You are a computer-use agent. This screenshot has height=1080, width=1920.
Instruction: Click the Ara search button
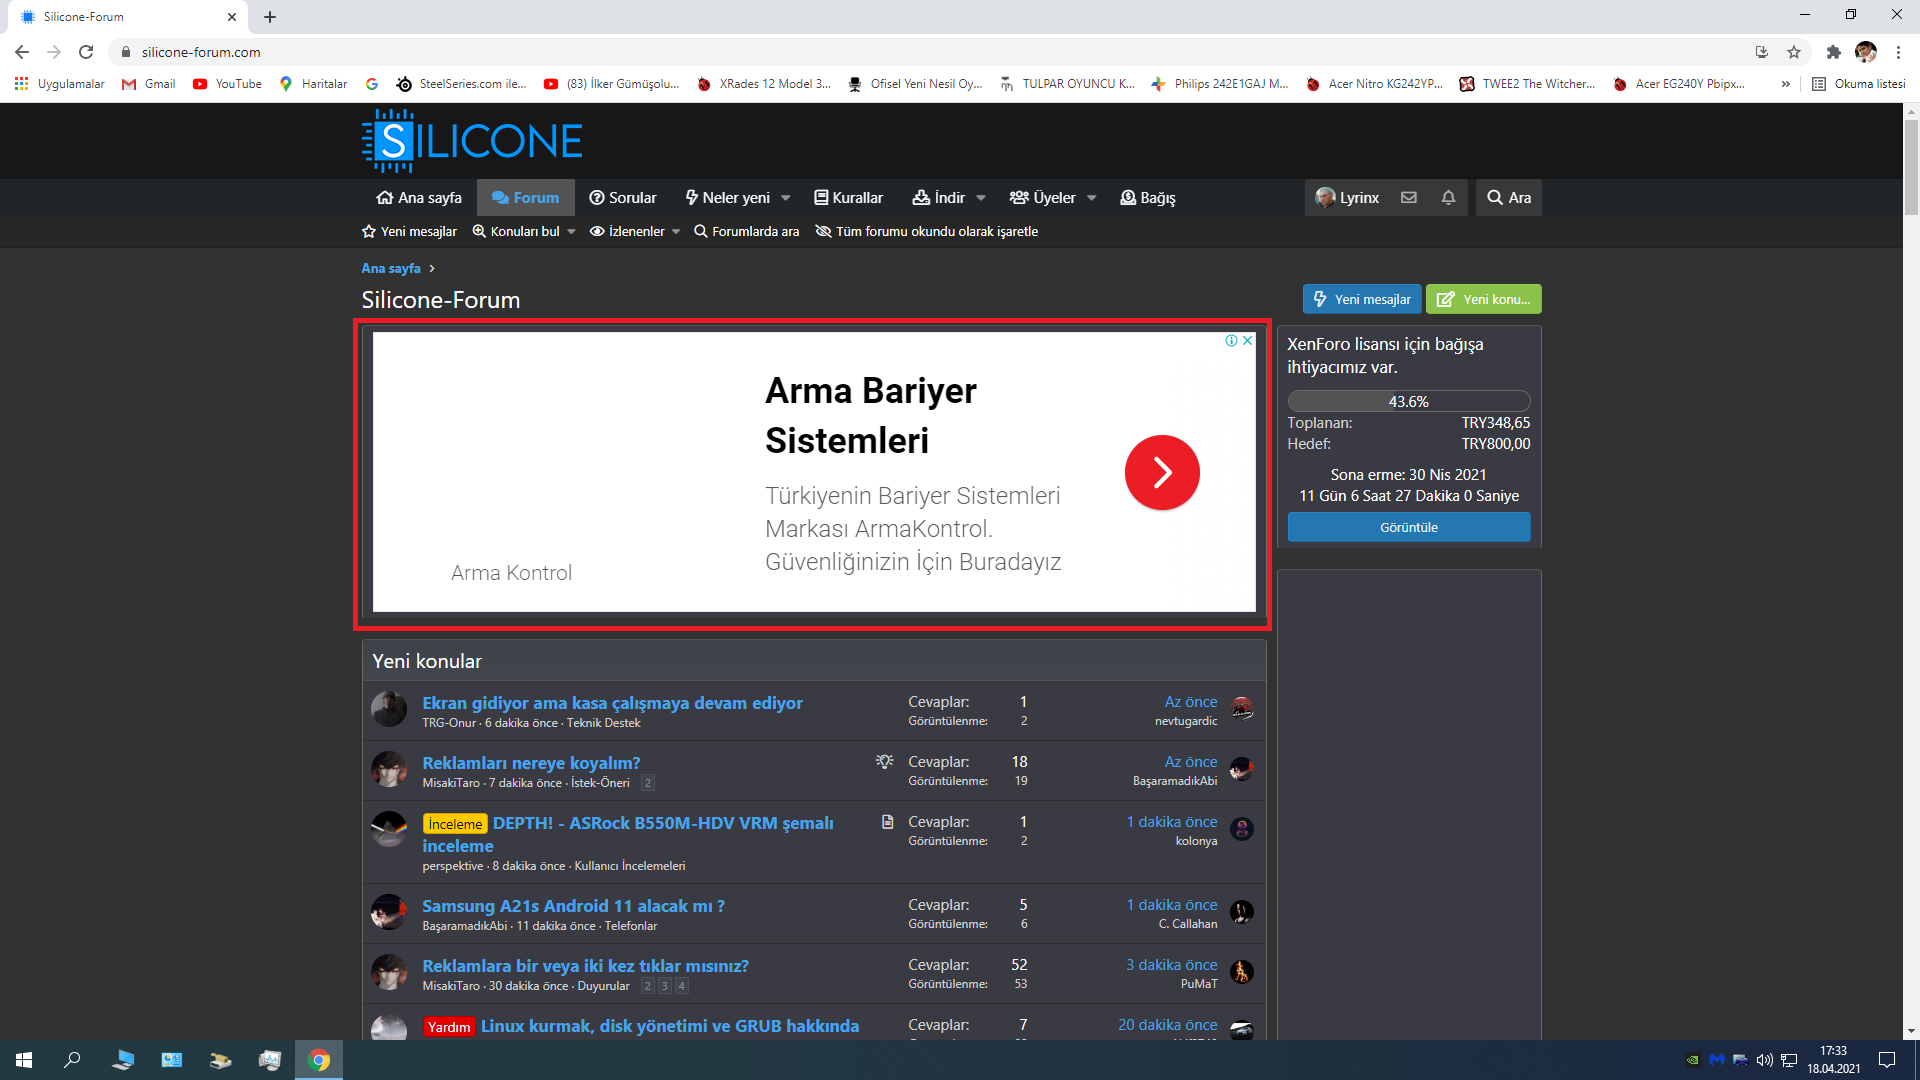pos(1509,198)
